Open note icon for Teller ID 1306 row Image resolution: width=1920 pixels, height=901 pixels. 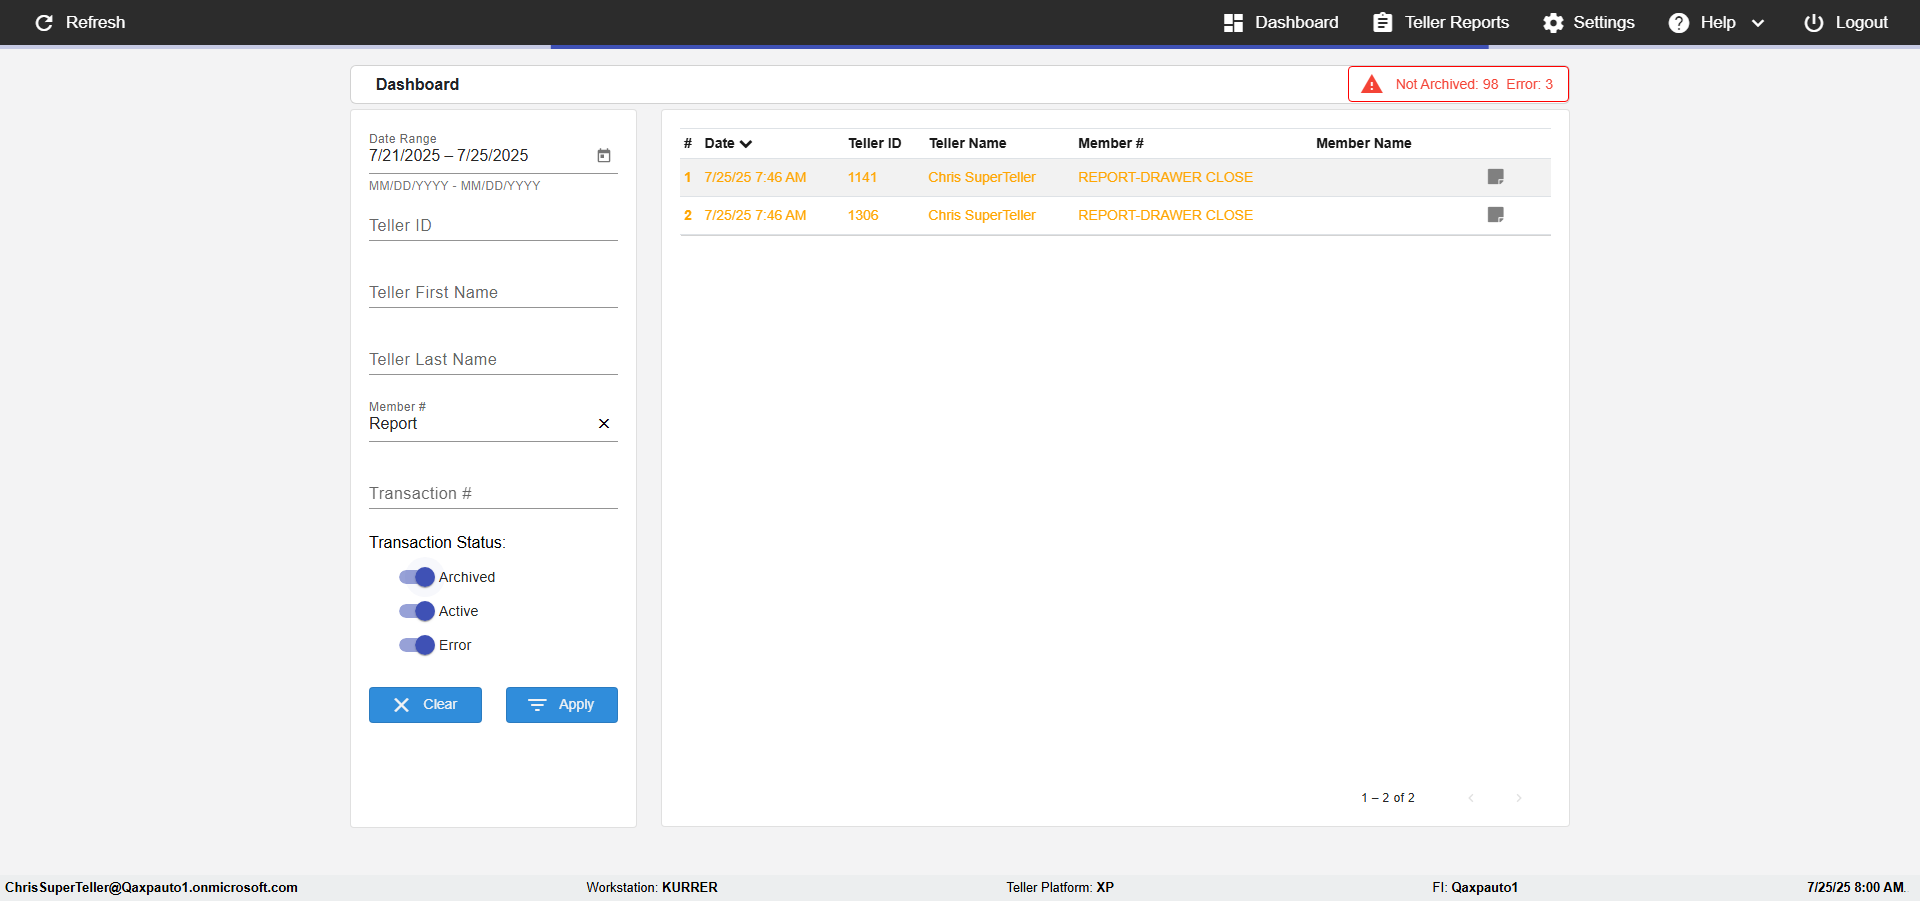pyautogui.click(x=1496, y=215)
